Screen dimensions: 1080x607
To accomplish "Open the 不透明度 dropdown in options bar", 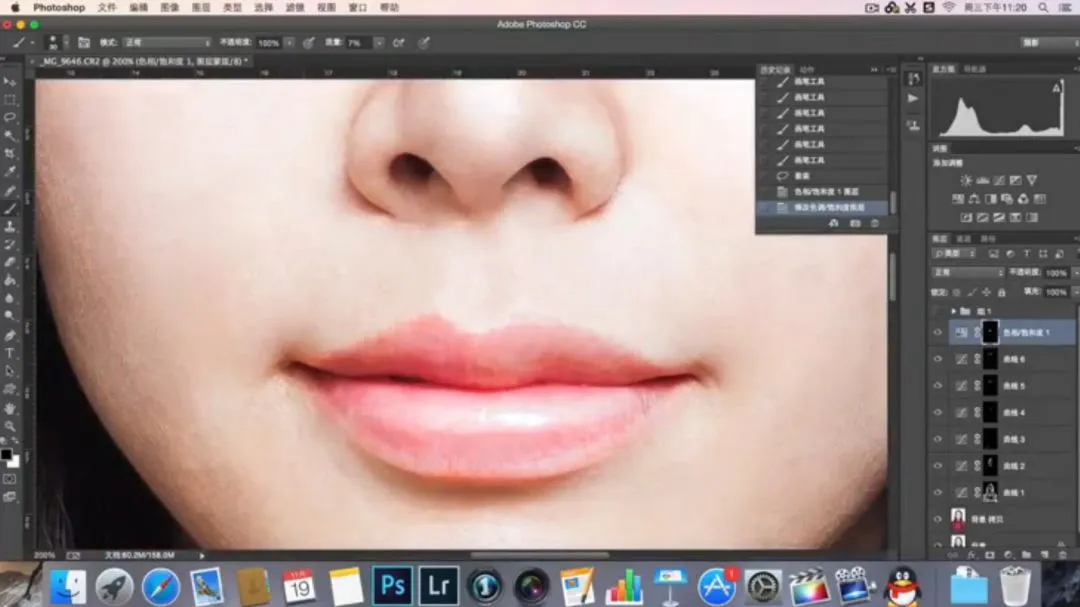I will (x=289, y=43).
